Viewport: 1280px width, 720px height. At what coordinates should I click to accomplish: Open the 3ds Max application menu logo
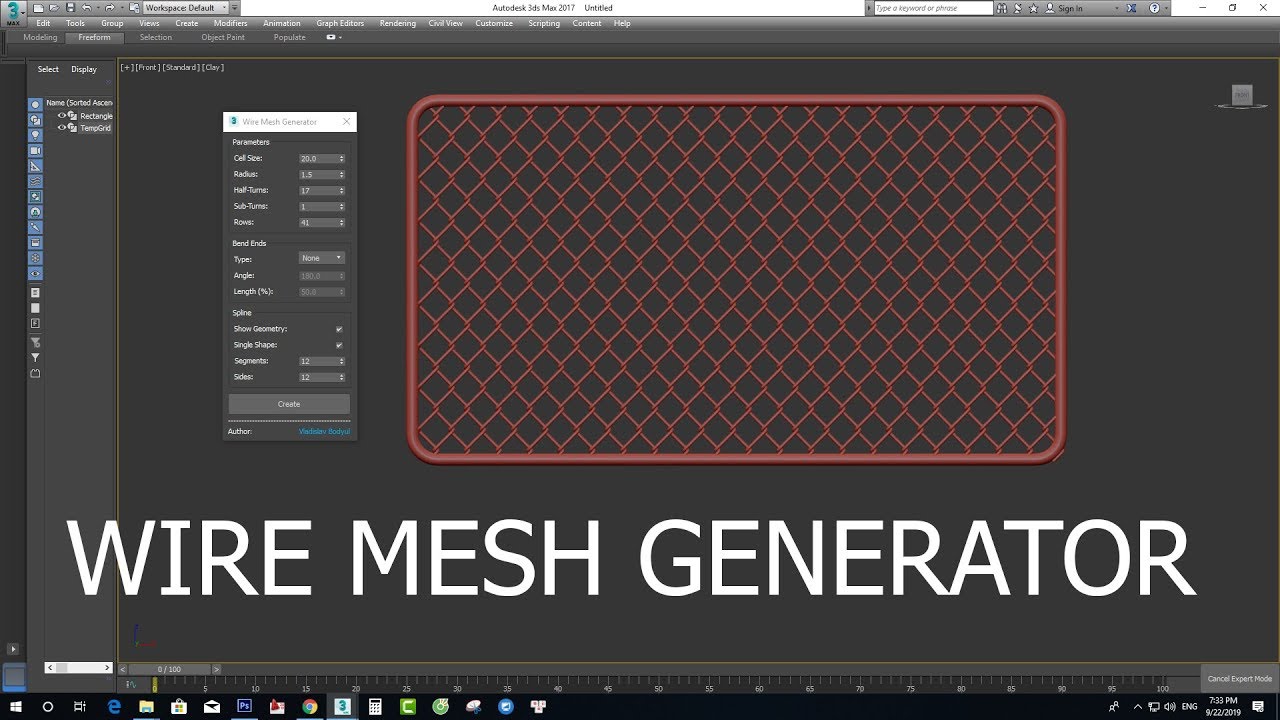(13, 13)
